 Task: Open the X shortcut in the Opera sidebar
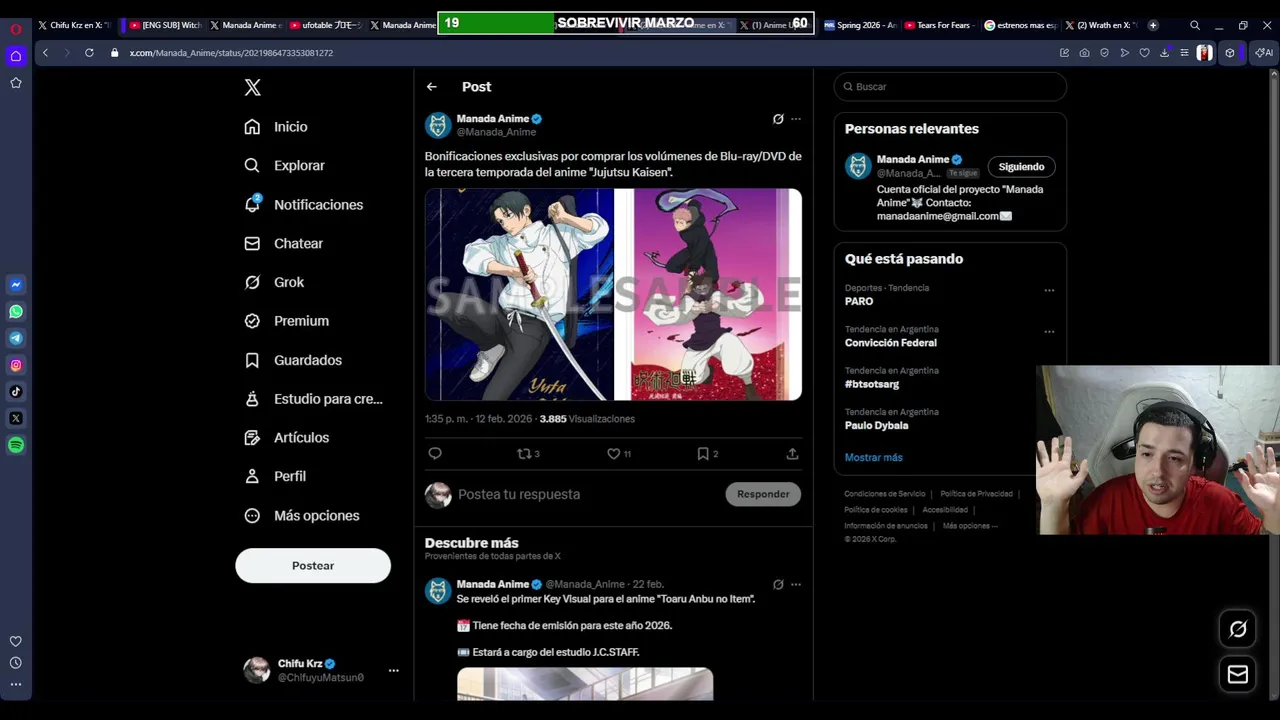pos(16,418)
